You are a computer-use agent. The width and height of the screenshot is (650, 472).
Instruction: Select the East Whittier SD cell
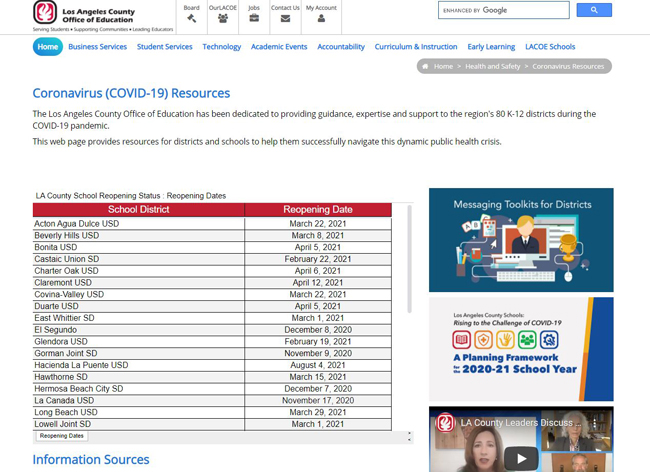pyautogui.click(x=138, y=318)
